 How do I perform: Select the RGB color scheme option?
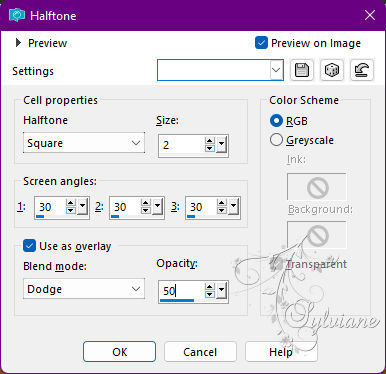click(276, 121)
